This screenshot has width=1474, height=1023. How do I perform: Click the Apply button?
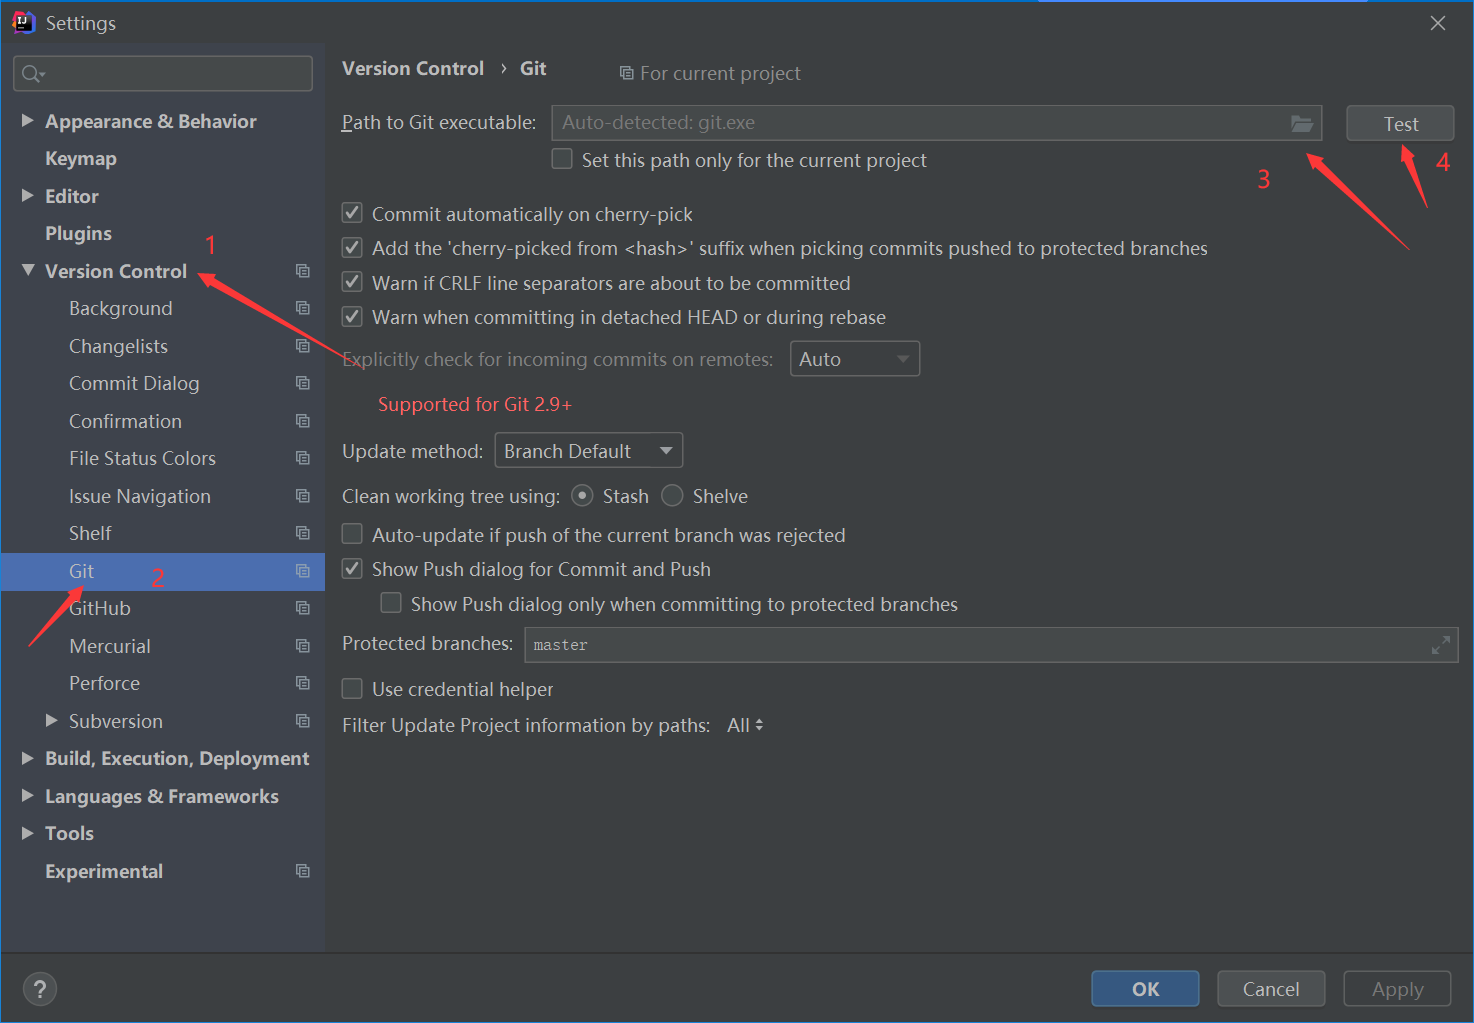[1397, 989]
